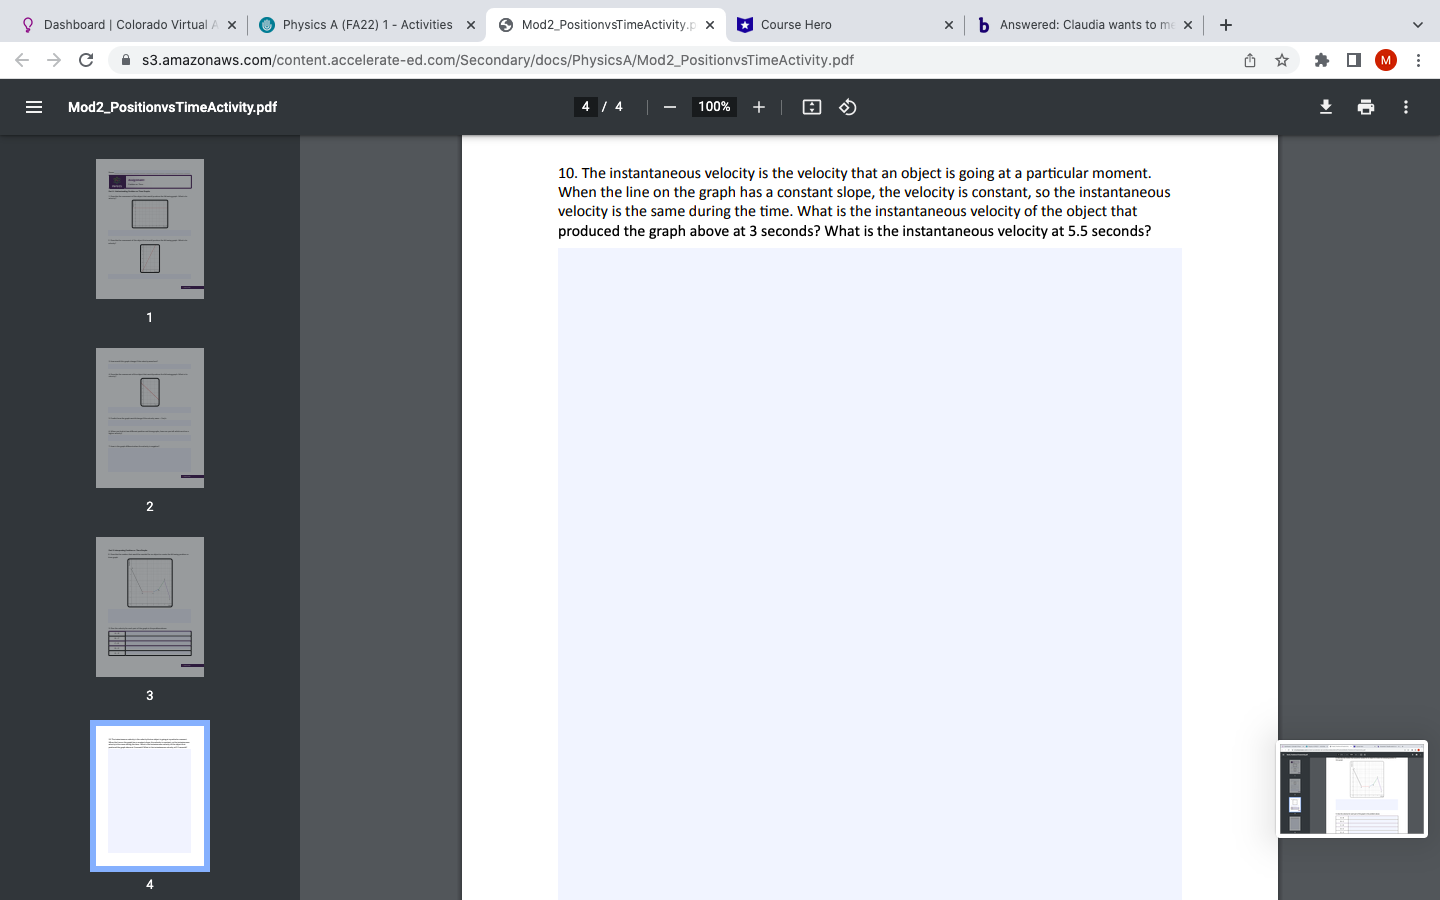Bookmark this page with the star
Screen dimensions: 1440x900
(x=1282, y=60)
